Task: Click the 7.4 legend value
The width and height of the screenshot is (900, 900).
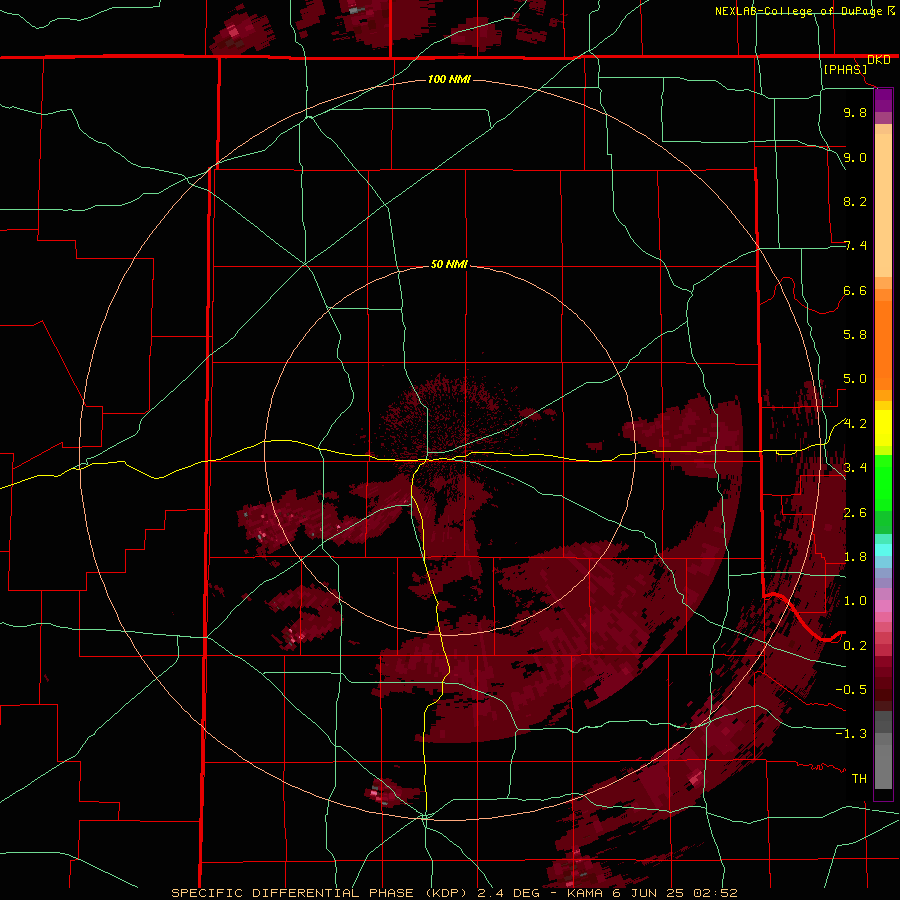Action: pos(855,246)
